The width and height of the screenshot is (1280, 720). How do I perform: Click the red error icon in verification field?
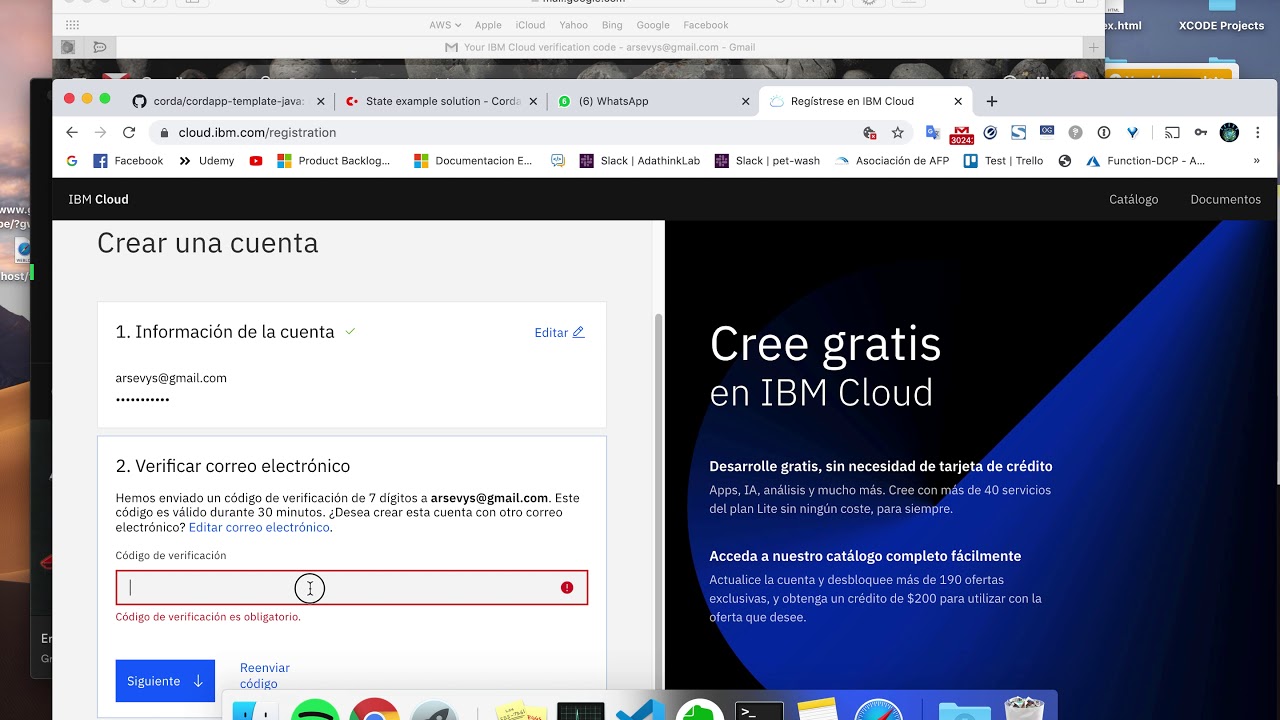point(567,588)
